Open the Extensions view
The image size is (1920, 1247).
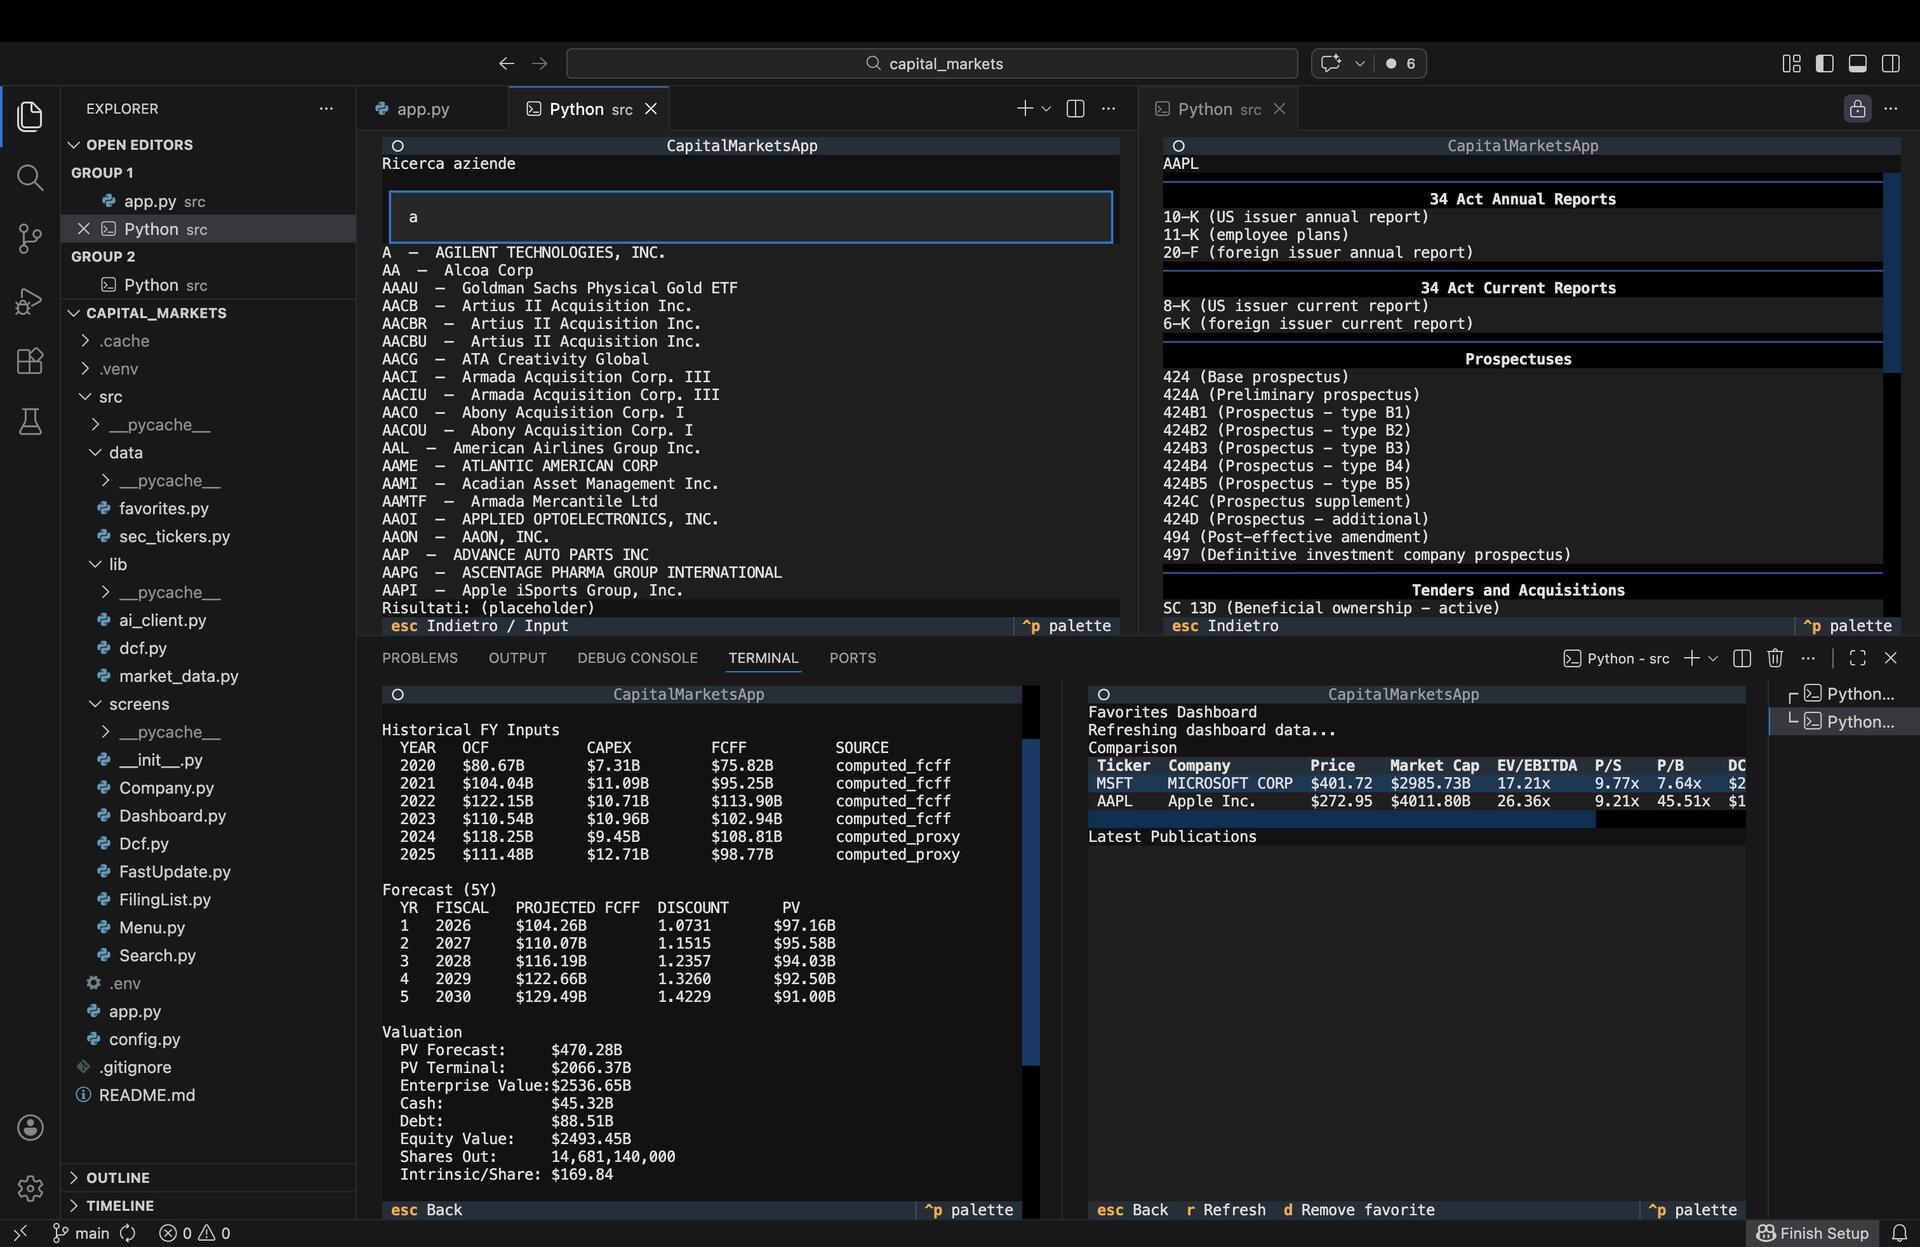[x=30, y=361]
